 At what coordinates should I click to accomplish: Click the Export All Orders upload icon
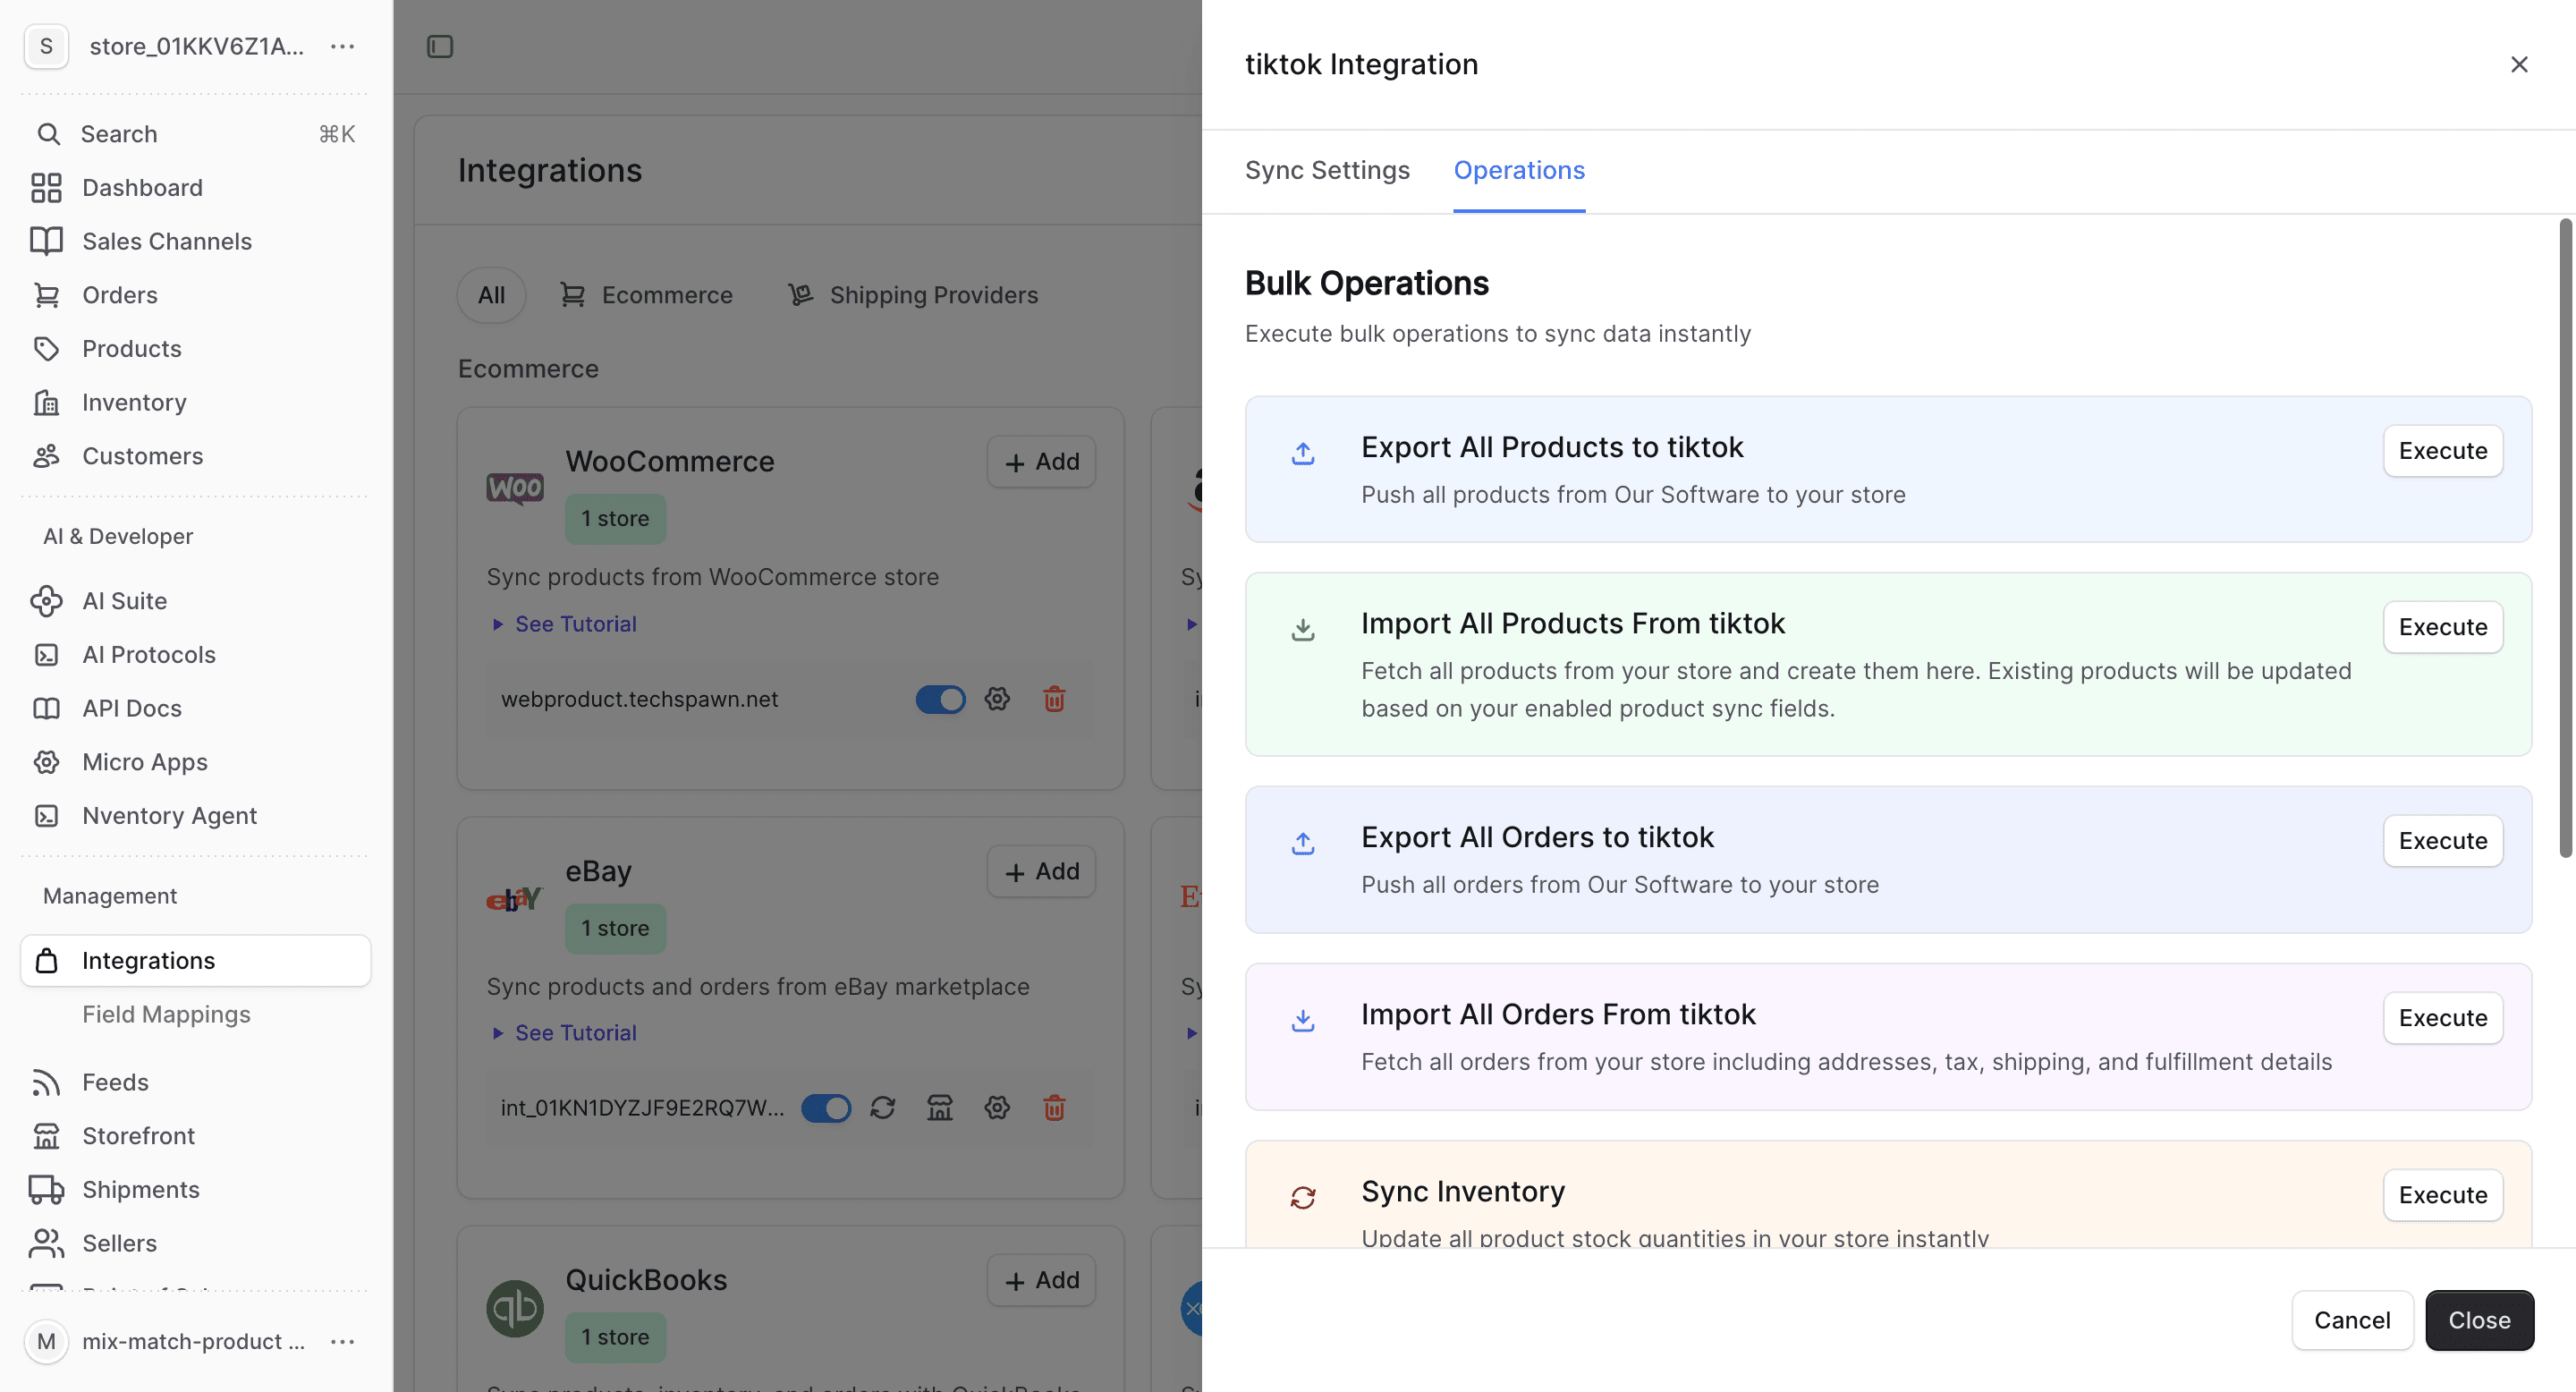(1302, 843)
